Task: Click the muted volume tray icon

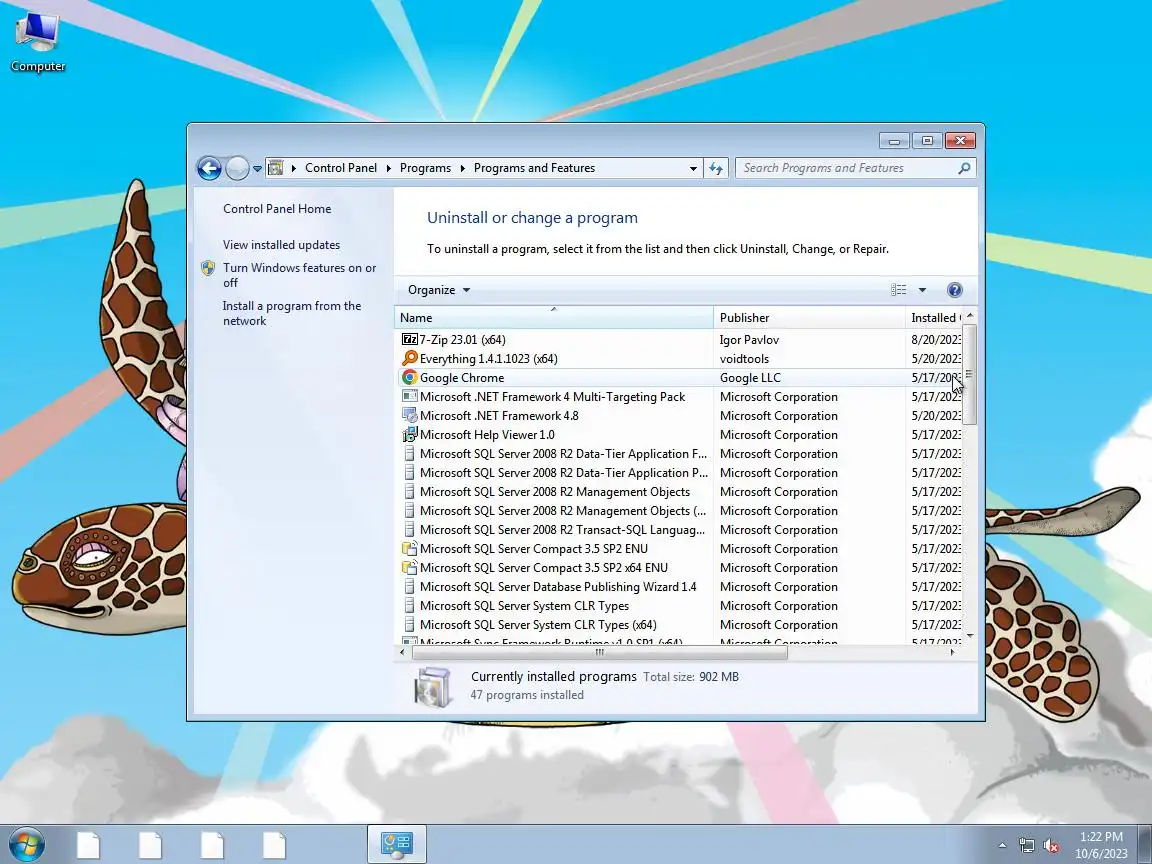Action: 1051,846
